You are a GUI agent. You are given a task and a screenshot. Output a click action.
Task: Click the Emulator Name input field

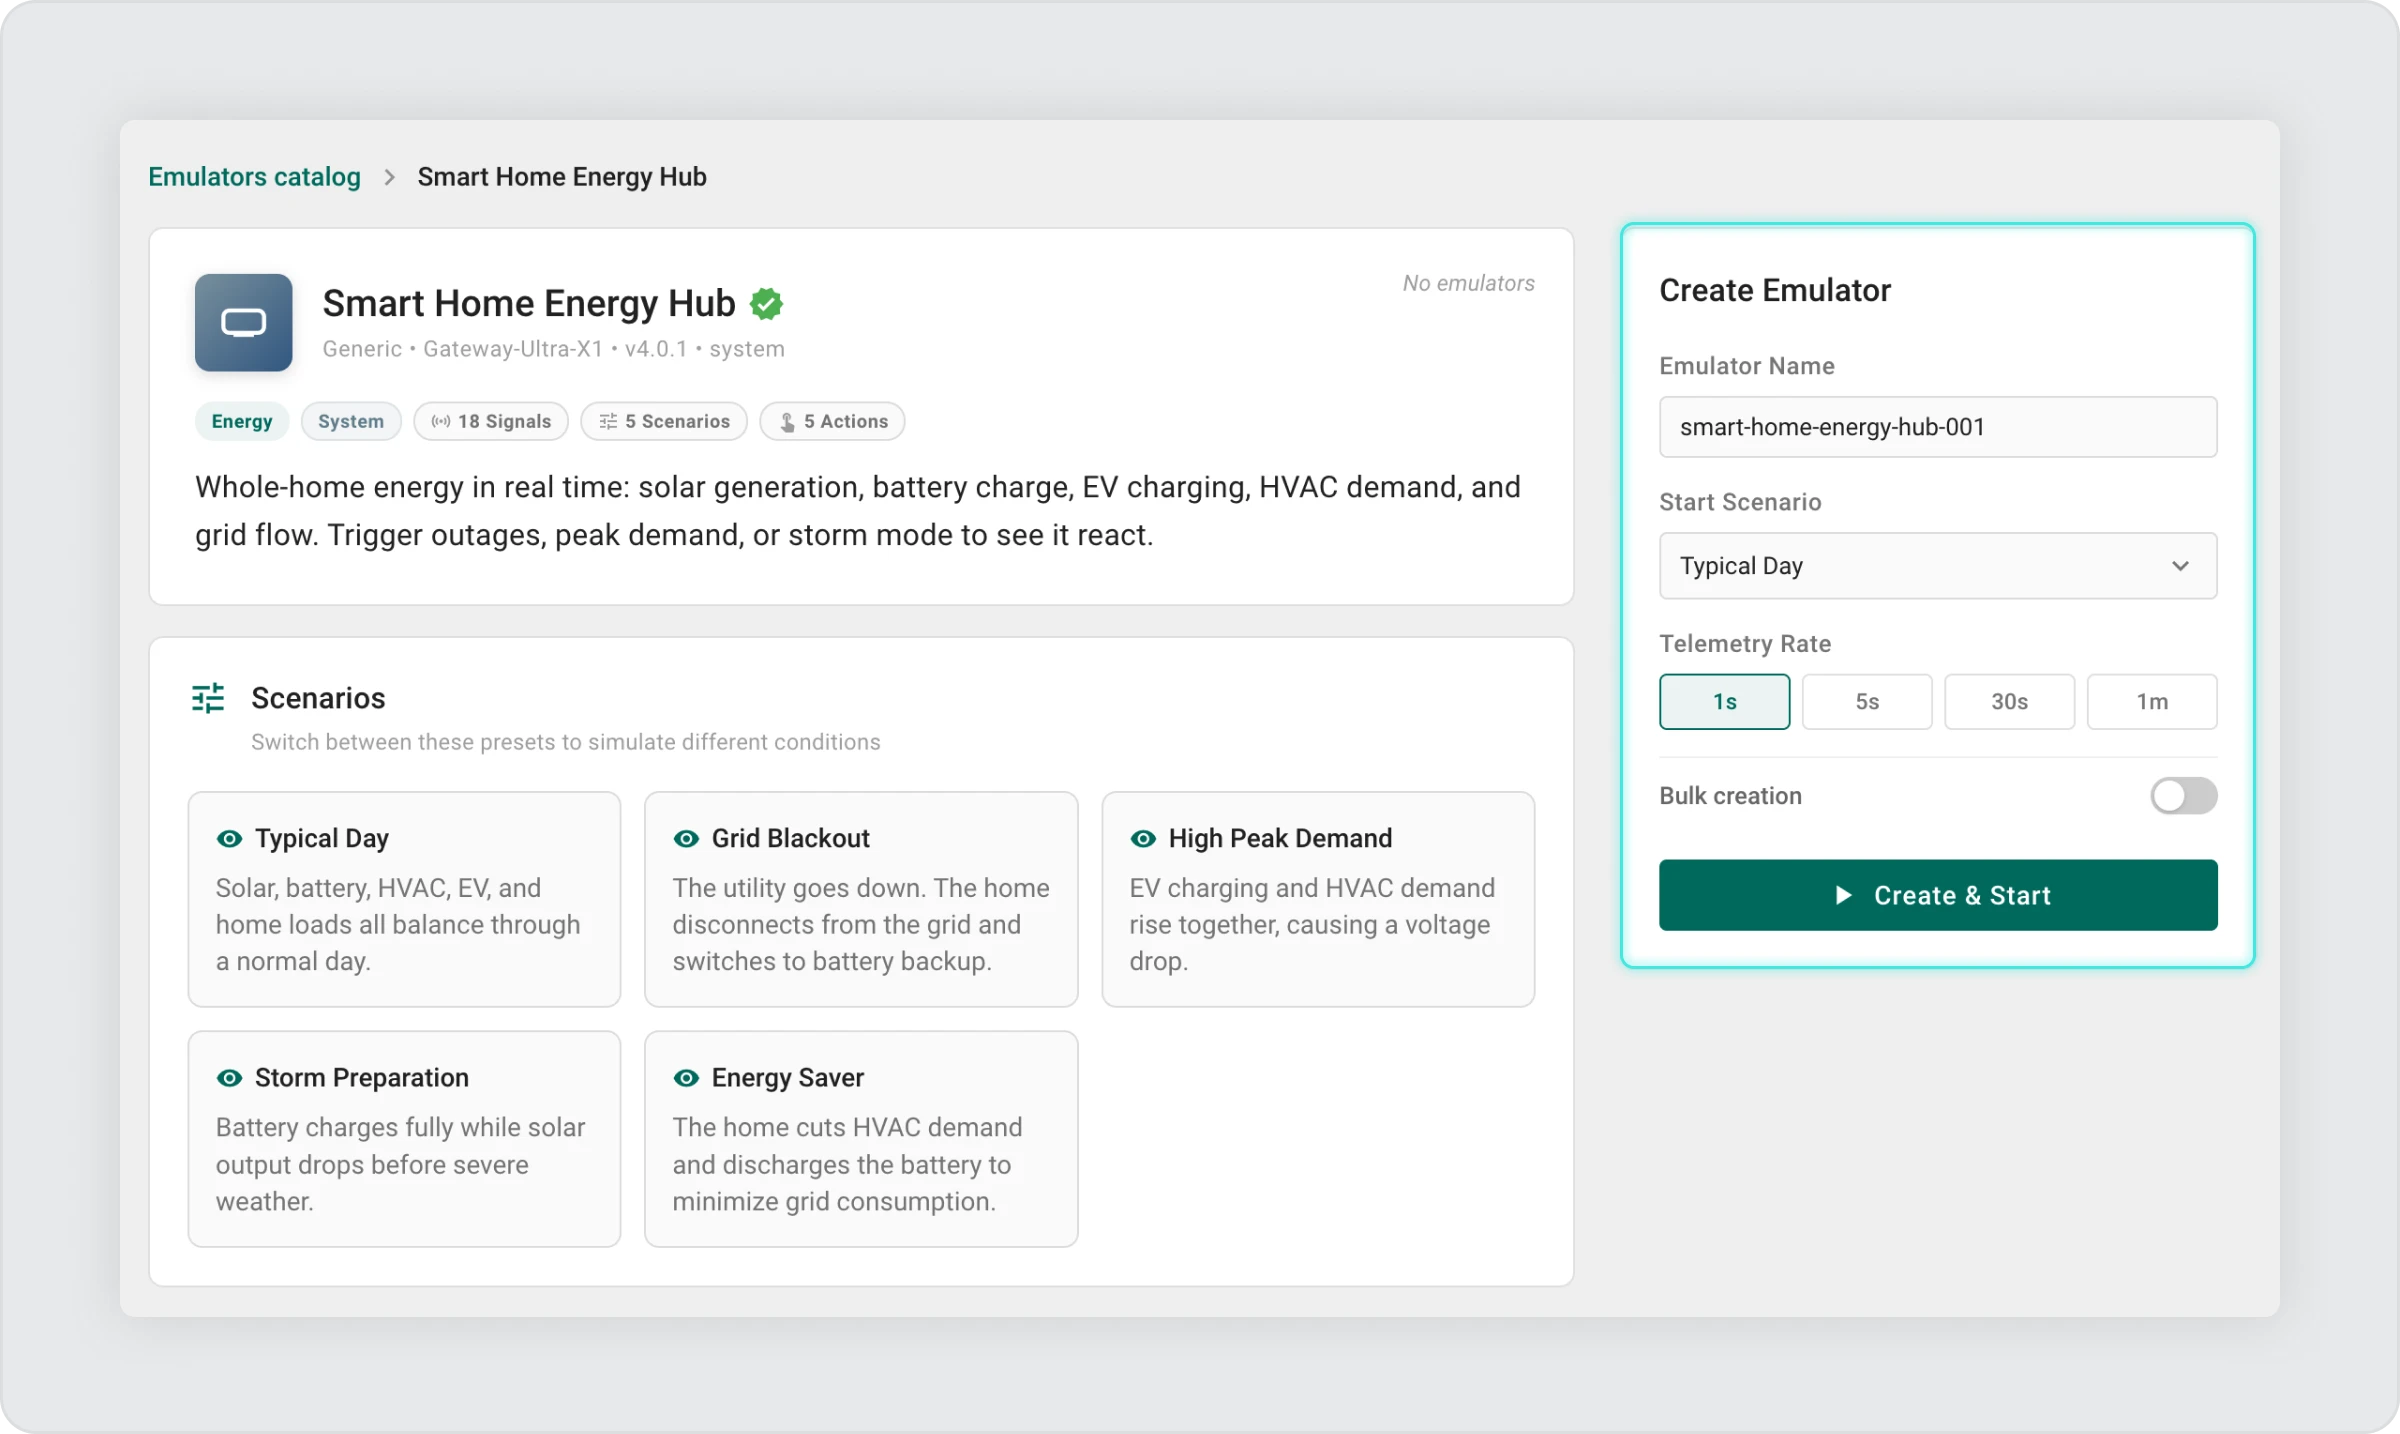point(1937,427)
